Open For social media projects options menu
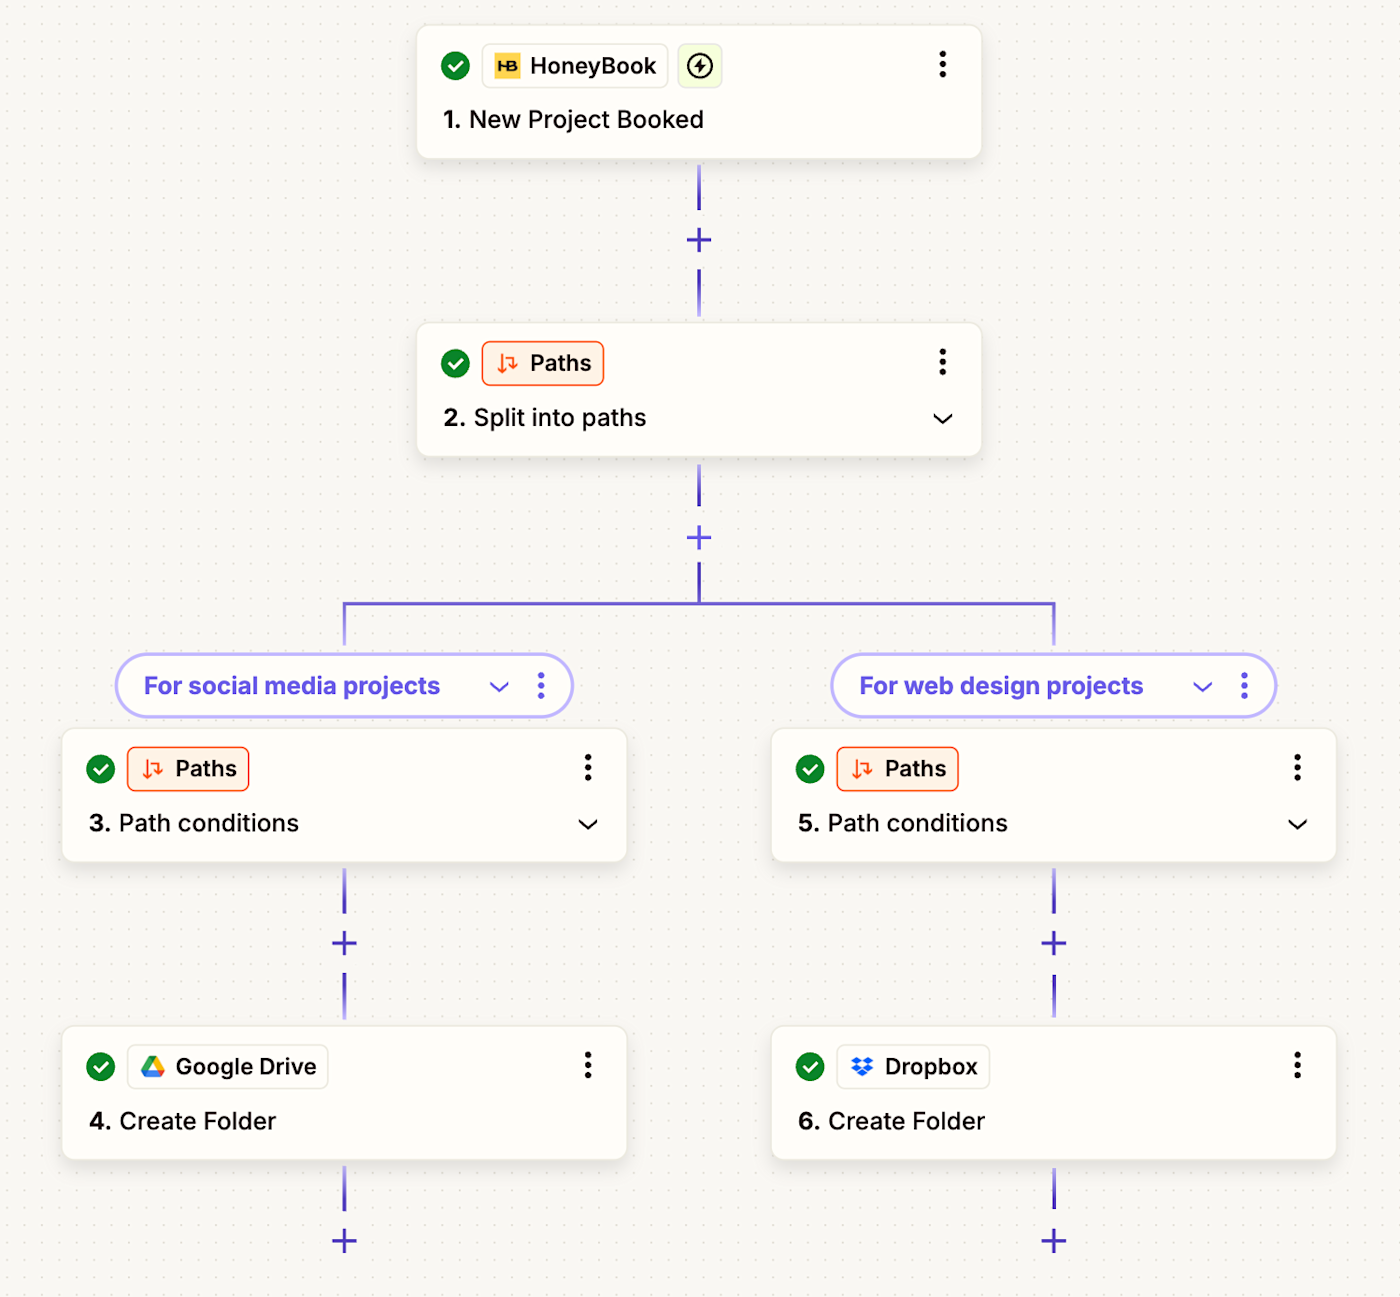The width and height of the screenshot is (1400, 1297). pos(541,686)
